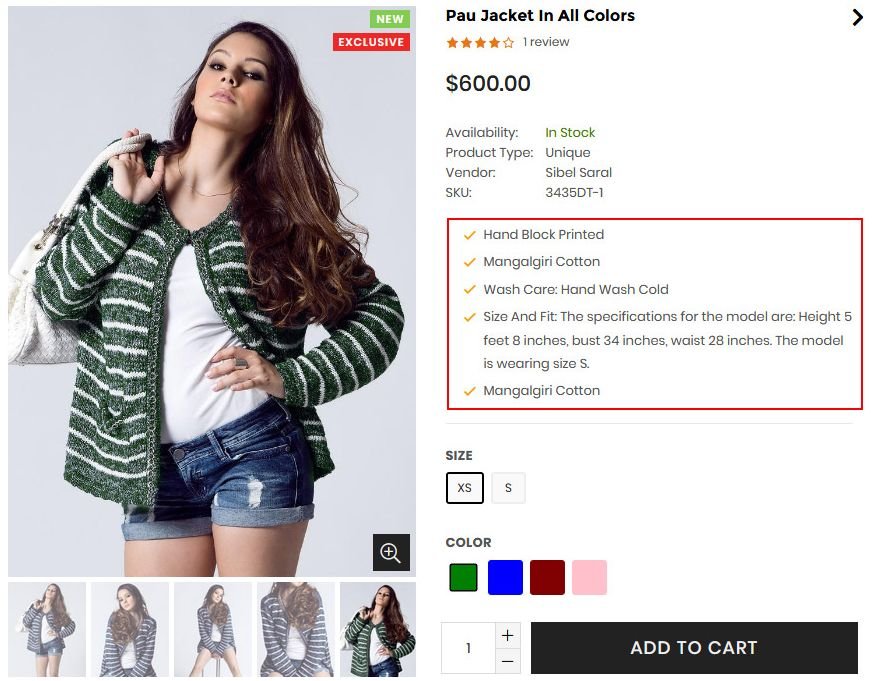
Task: Choose the blue color swatch
Action: [x=505, y=578]
